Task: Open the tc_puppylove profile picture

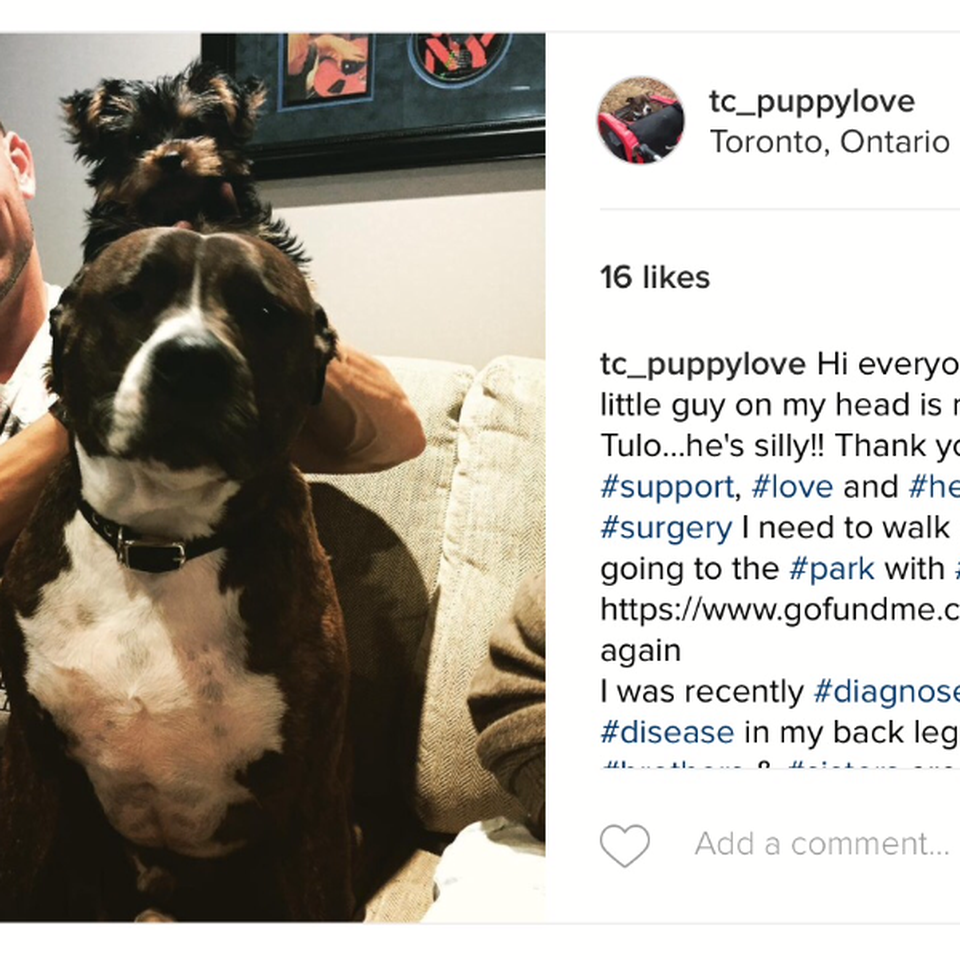Action: [x=641, y=120]
